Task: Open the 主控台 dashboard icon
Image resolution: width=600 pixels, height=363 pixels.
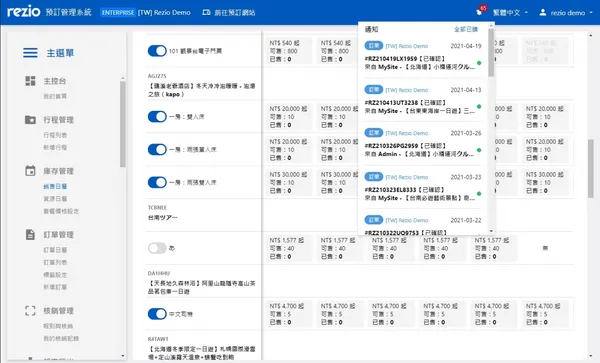Action: [30, 81]
